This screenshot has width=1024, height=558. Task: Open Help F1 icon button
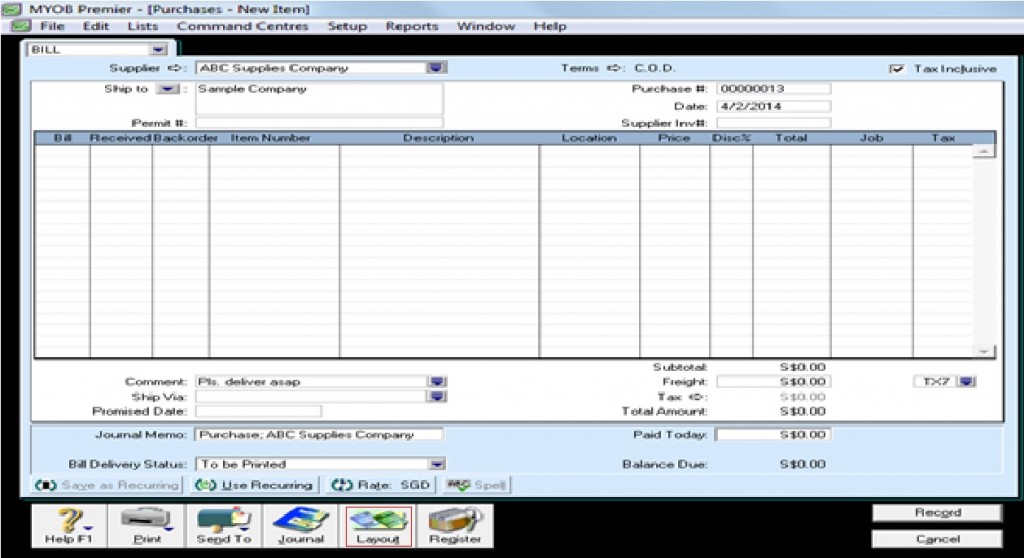tap(69, 525)
